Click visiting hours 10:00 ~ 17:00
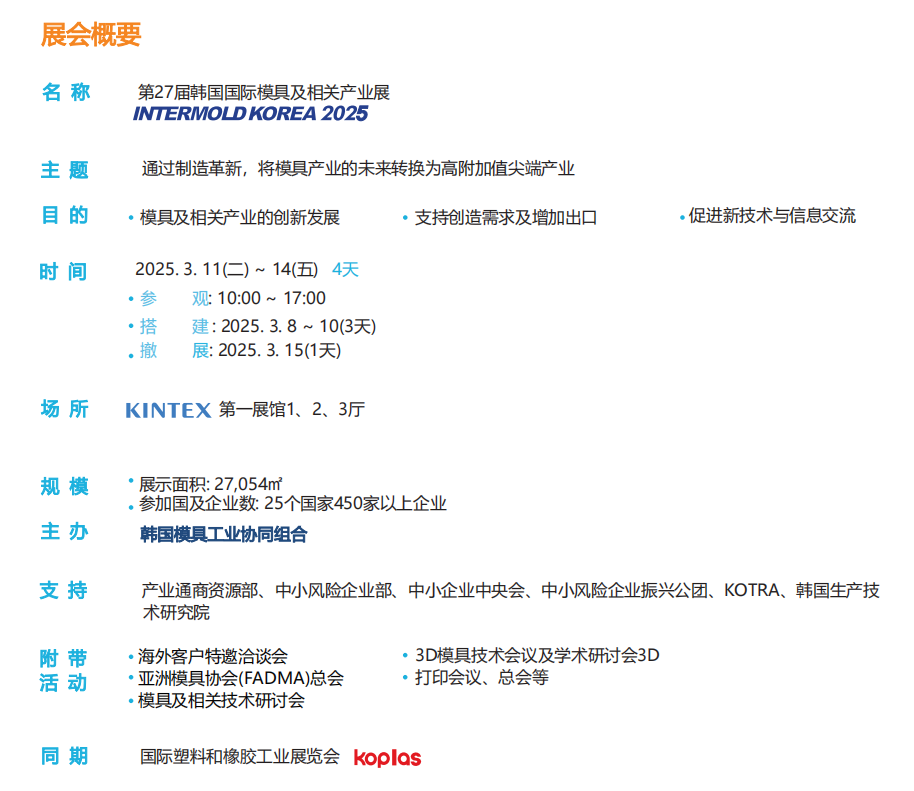914x791 pixels. pyautogui.click(x=272, y=298)
